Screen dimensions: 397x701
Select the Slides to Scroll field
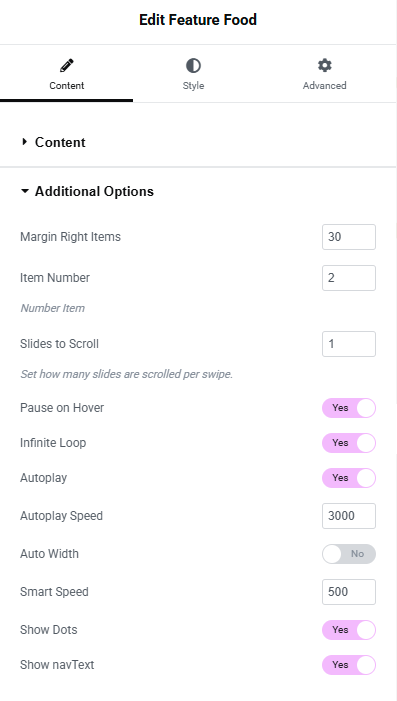(x=349, y=344)
